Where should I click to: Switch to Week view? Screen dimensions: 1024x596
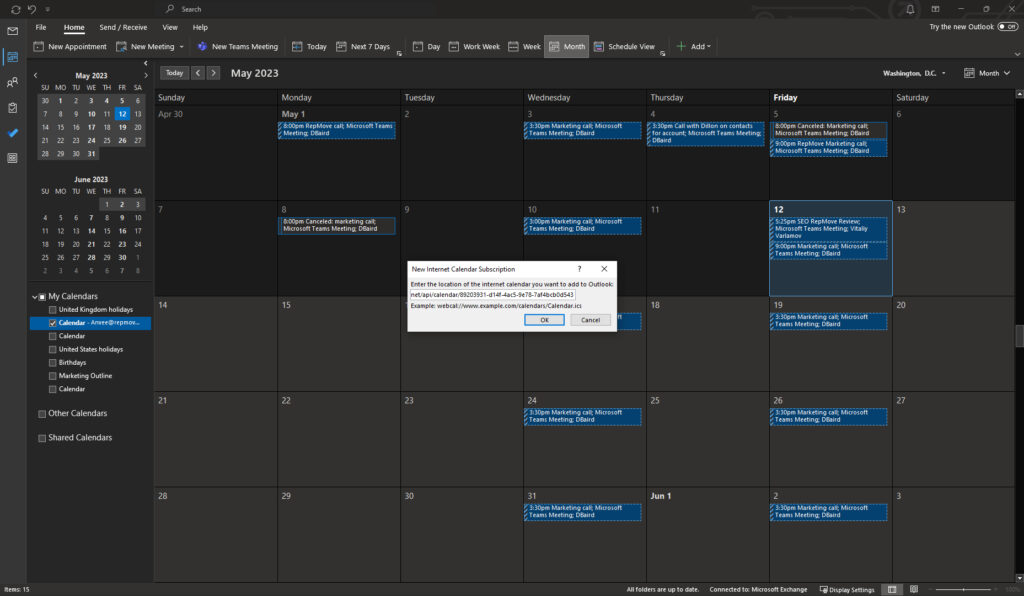[x=524, y=46]
